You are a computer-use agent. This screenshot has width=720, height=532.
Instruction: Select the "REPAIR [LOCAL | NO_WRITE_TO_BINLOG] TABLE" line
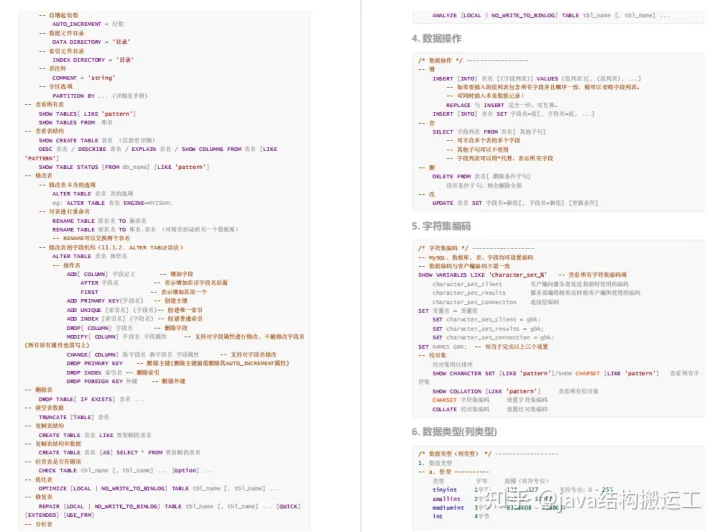(x=169, y=506)
